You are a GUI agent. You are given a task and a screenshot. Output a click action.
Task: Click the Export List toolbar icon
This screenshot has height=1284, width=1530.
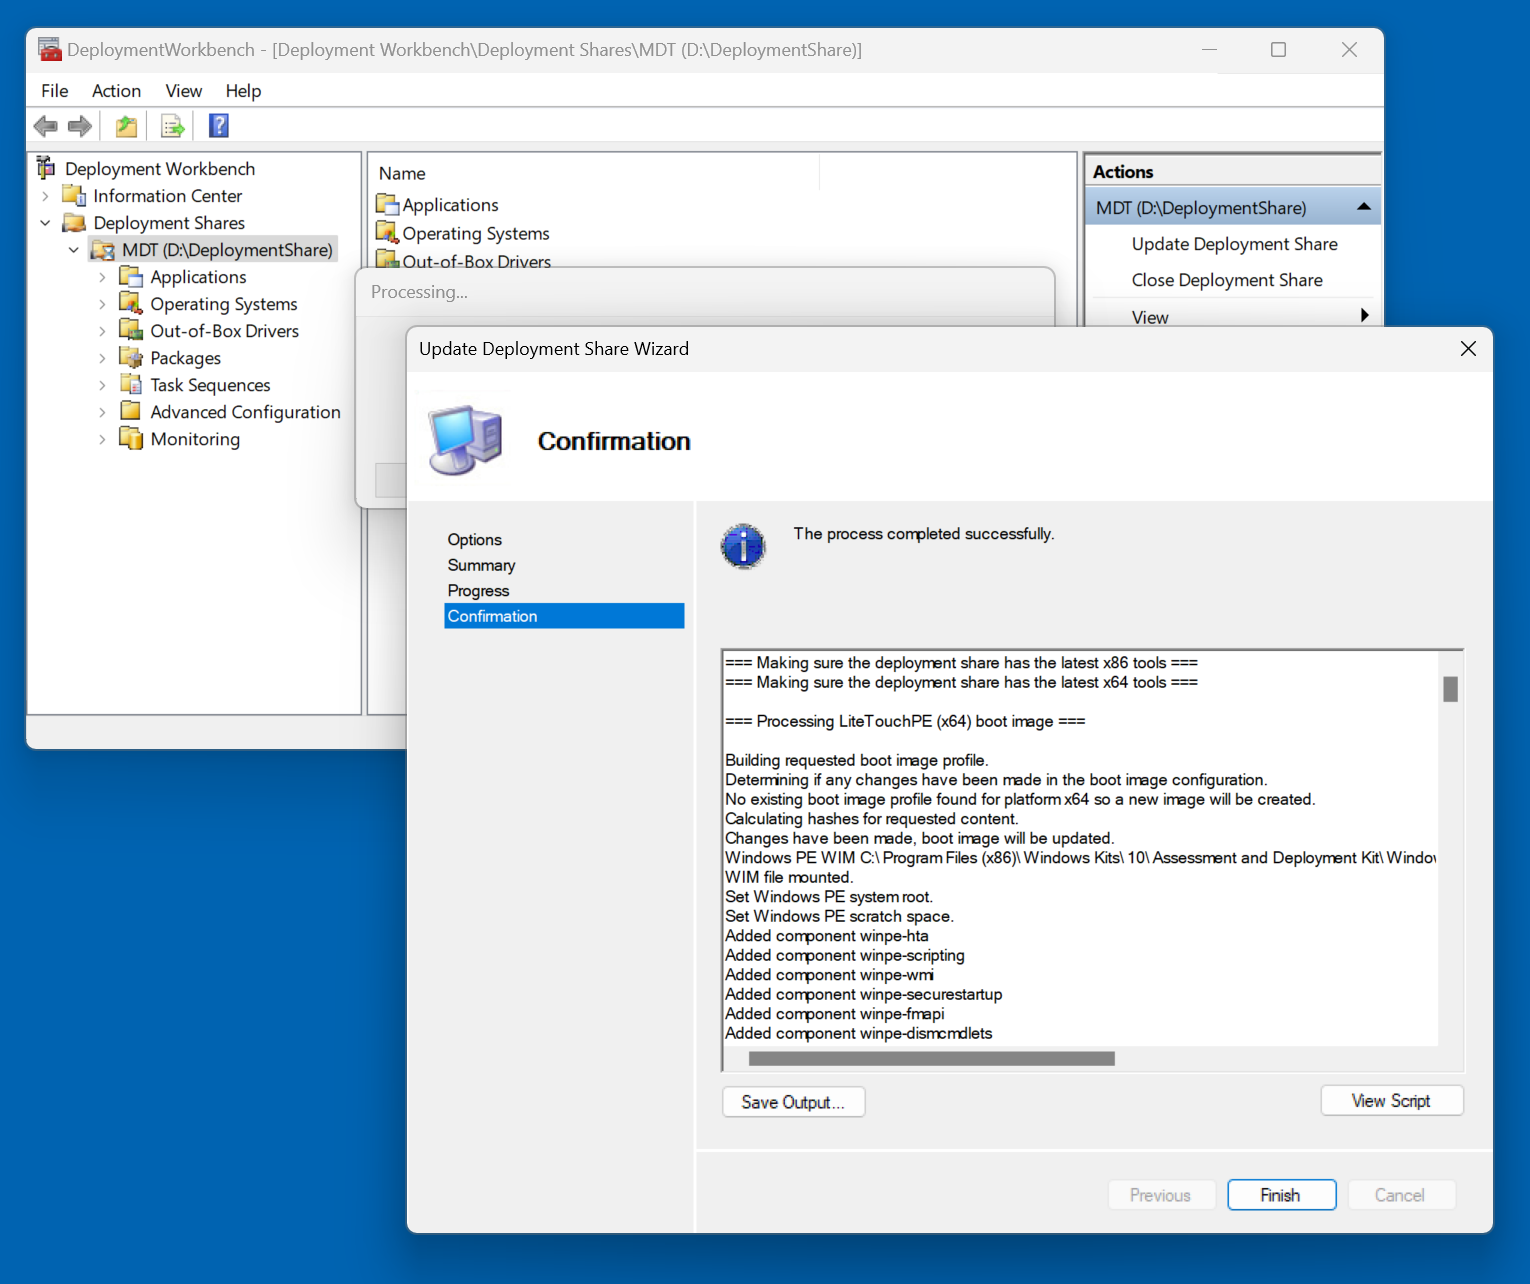pos(172,126)
